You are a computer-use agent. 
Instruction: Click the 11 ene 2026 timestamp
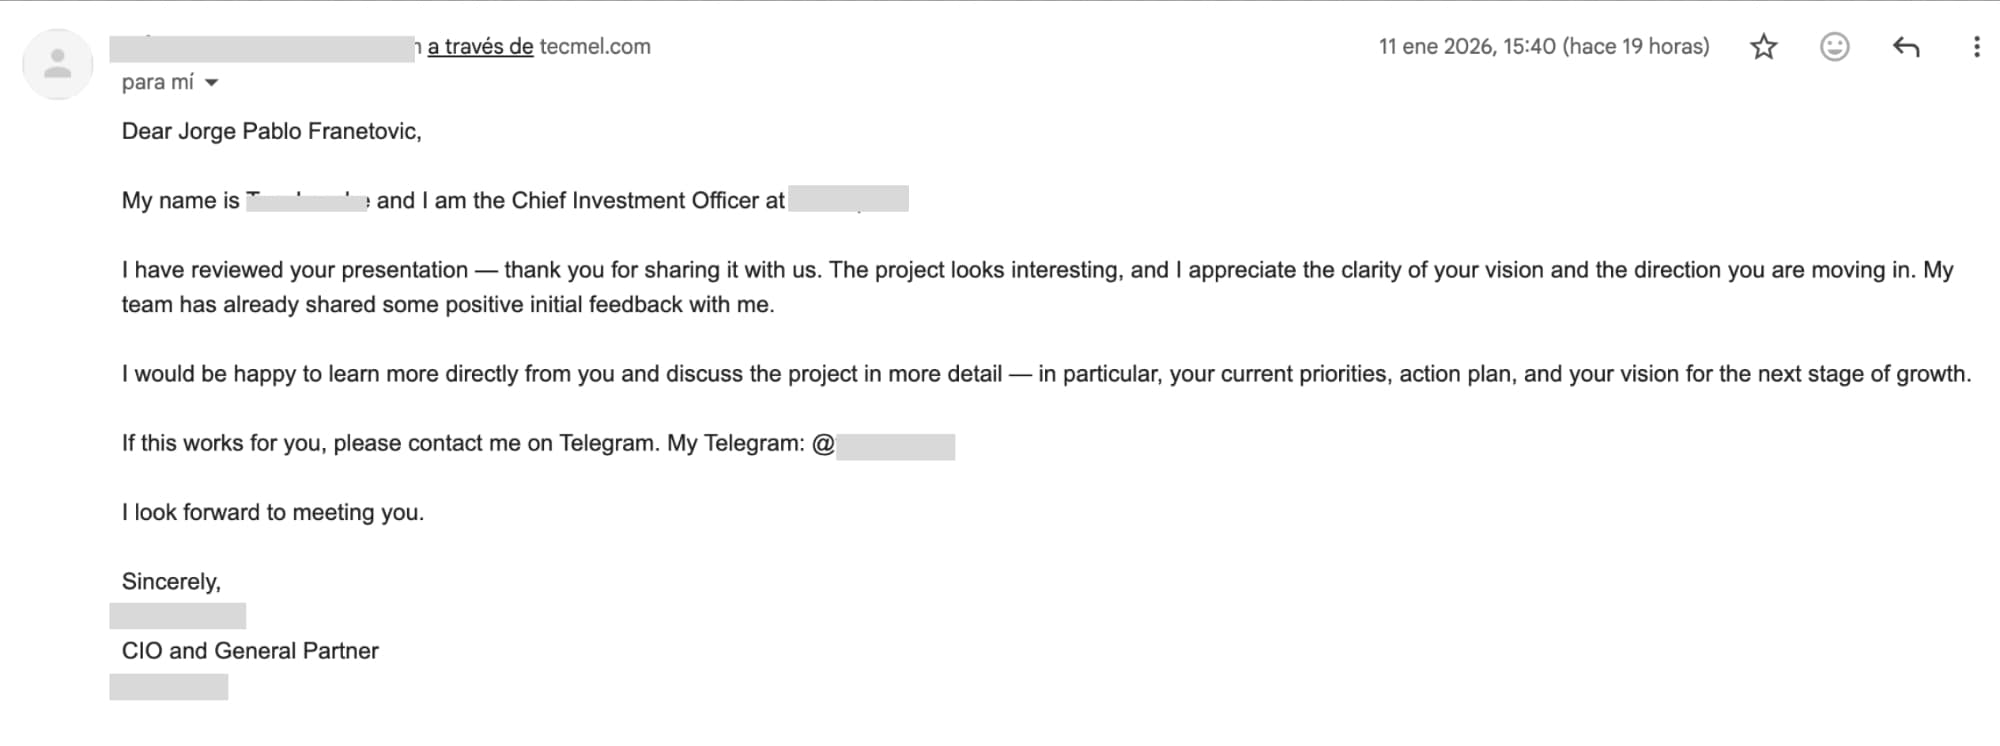(x=1543, y=47)
